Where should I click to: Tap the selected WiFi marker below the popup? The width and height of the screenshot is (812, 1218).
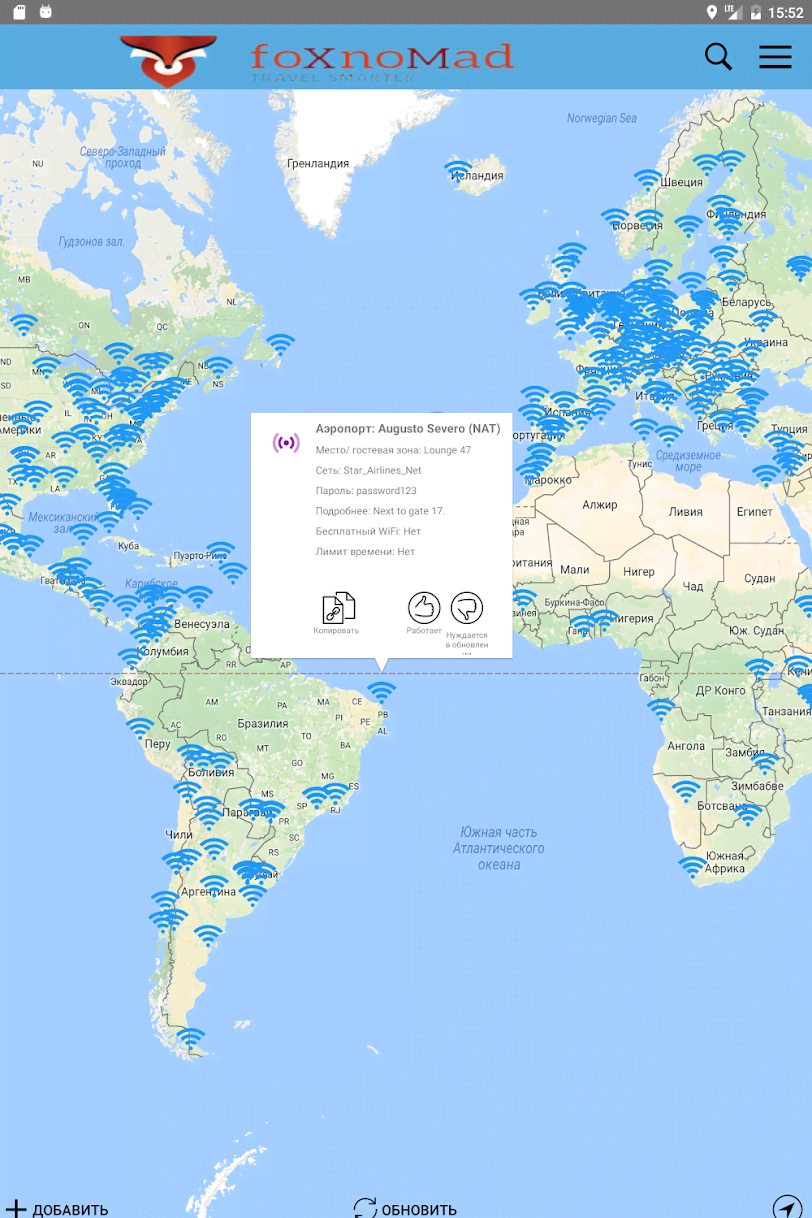click(x=381, y=691)
